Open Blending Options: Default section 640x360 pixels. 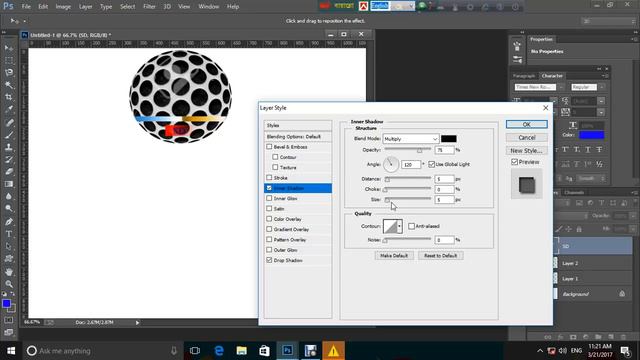pyautogui.click(x=298, y=136)
